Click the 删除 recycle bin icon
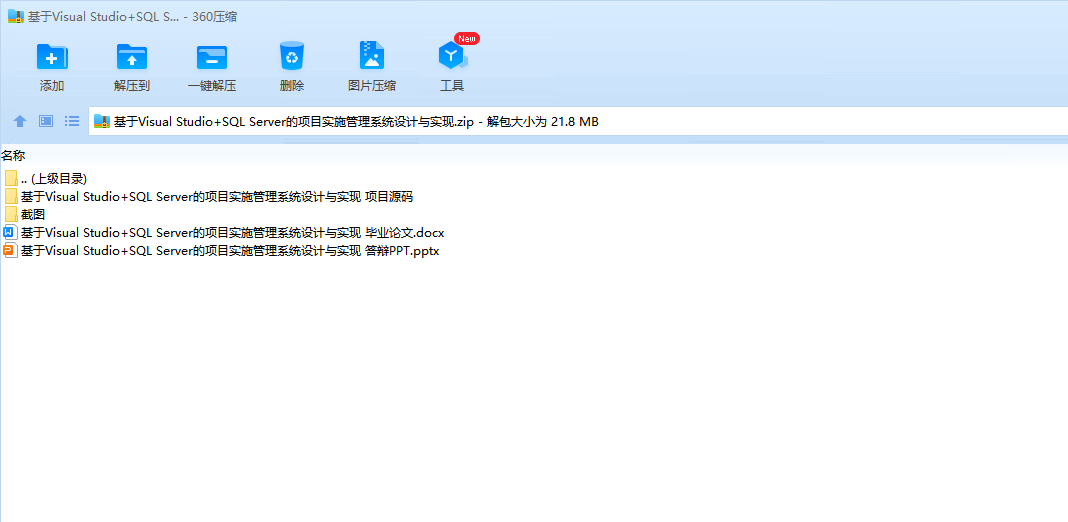Image resolution: width=1068 pixels, height=522 pixels. 292,56
